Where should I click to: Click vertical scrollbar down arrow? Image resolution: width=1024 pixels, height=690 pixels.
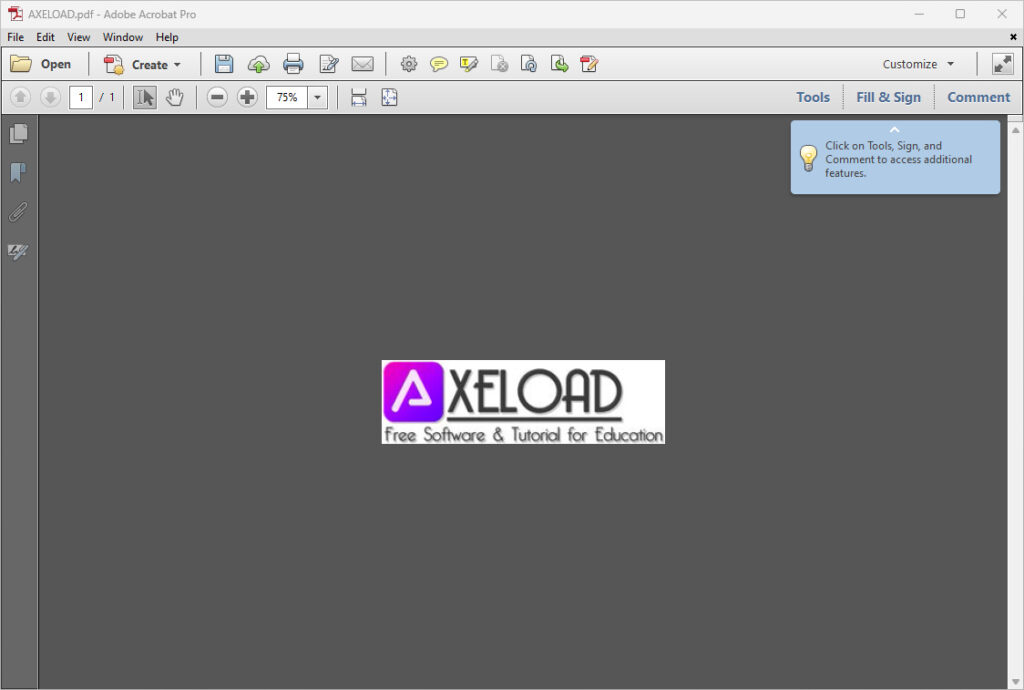tap(1016, 682)
